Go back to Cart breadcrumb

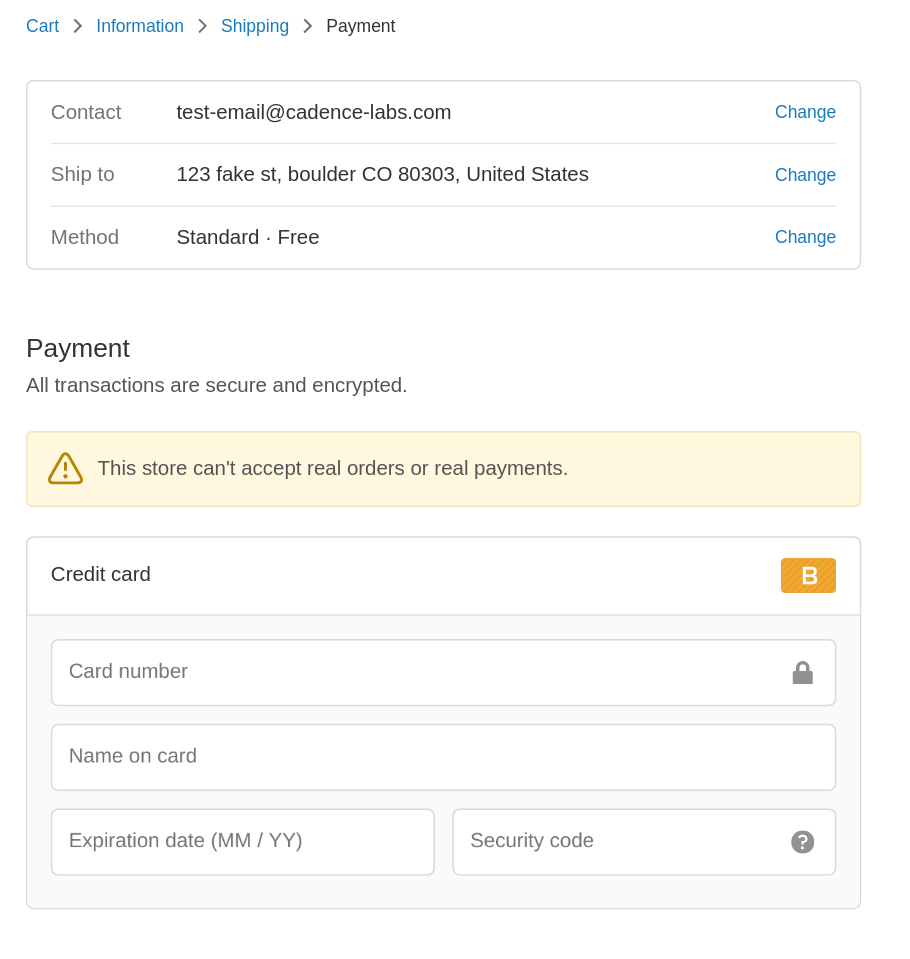coord(42,26)
